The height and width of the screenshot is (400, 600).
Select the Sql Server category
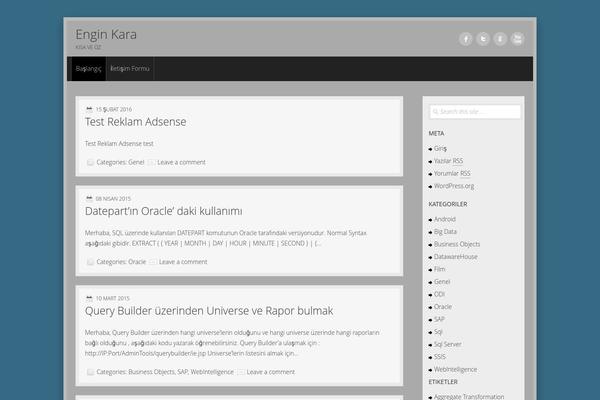448,344
